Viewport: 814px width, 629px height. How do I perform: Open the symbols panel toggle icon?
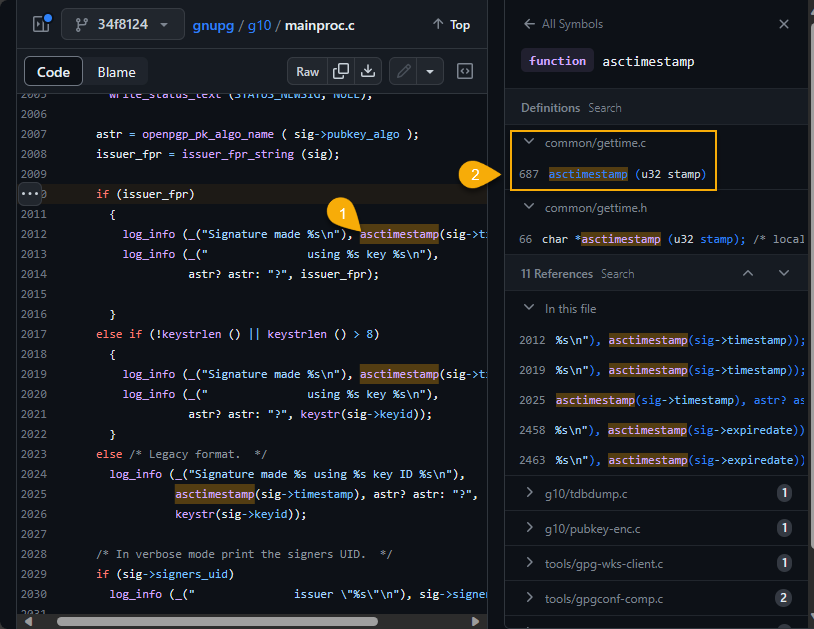click(x=464, y=71)
